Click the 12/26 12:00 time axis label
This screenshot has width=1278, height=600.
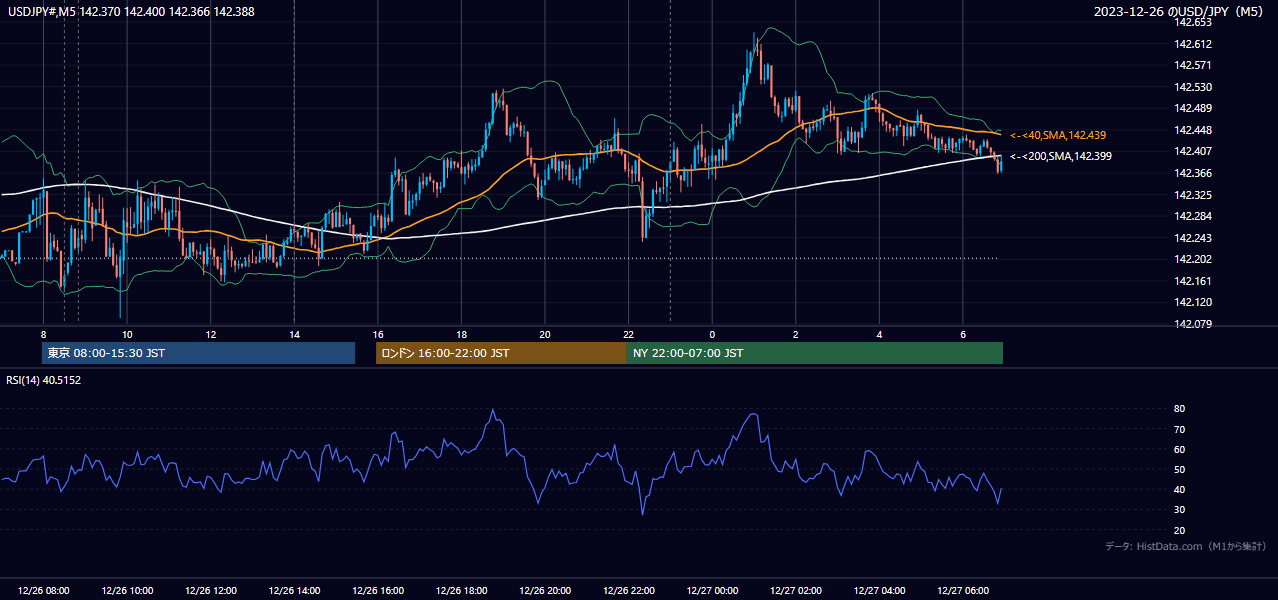[x=210, y=591]
